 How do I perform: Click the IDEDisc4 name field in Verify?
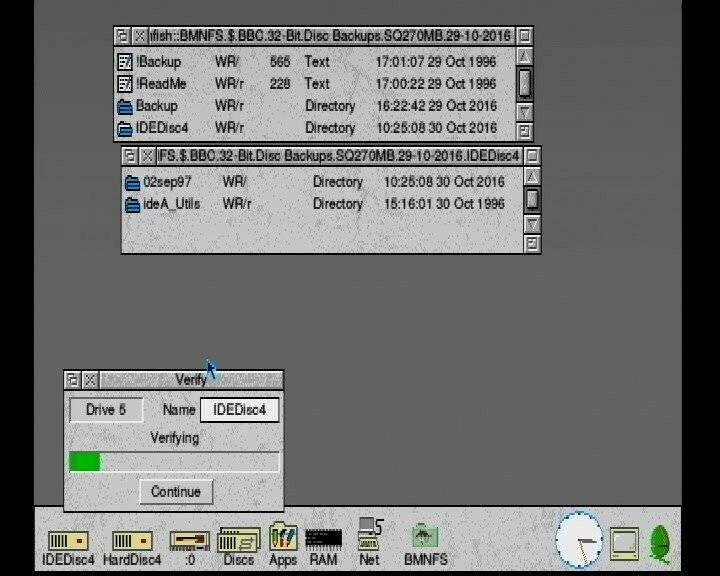coord(239,410)
